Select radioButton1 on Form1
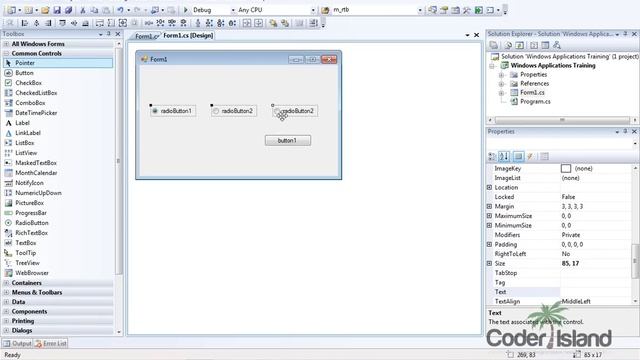This screenshot has height=360, width=640. [173, 111]
